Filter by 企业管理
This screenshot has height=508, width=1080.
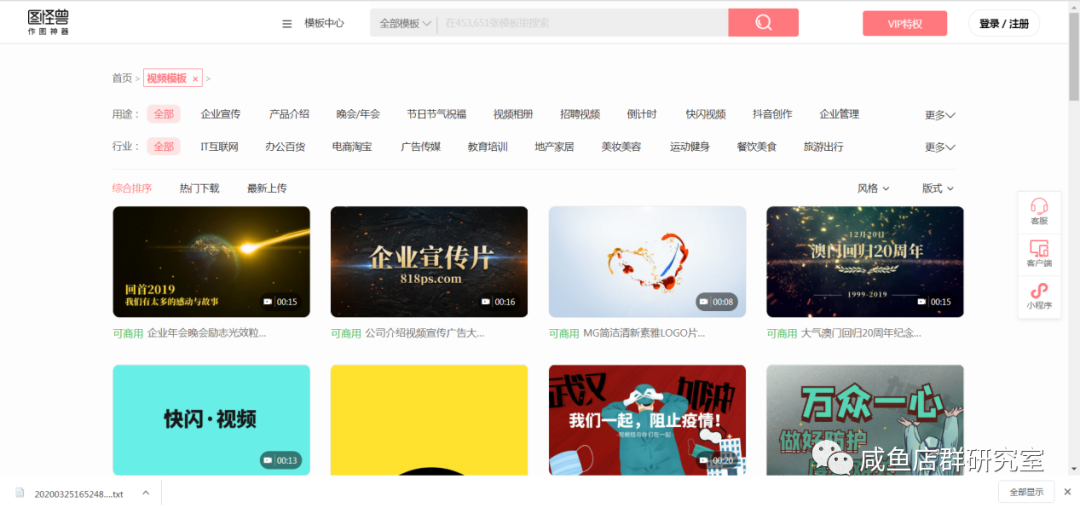point(839,114)
